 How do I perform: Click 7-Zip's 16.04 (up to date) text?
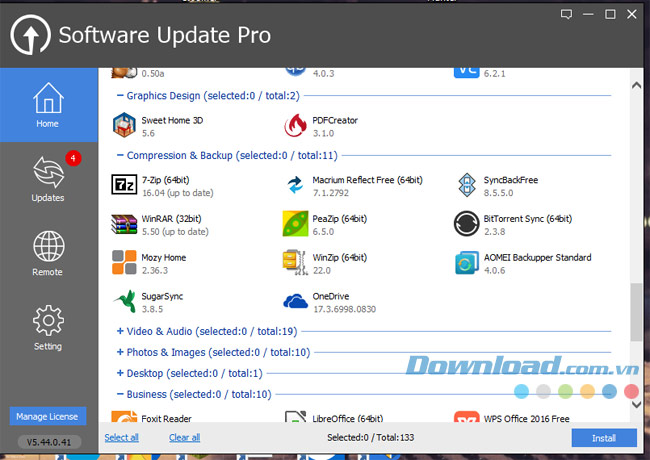(178, 193)
